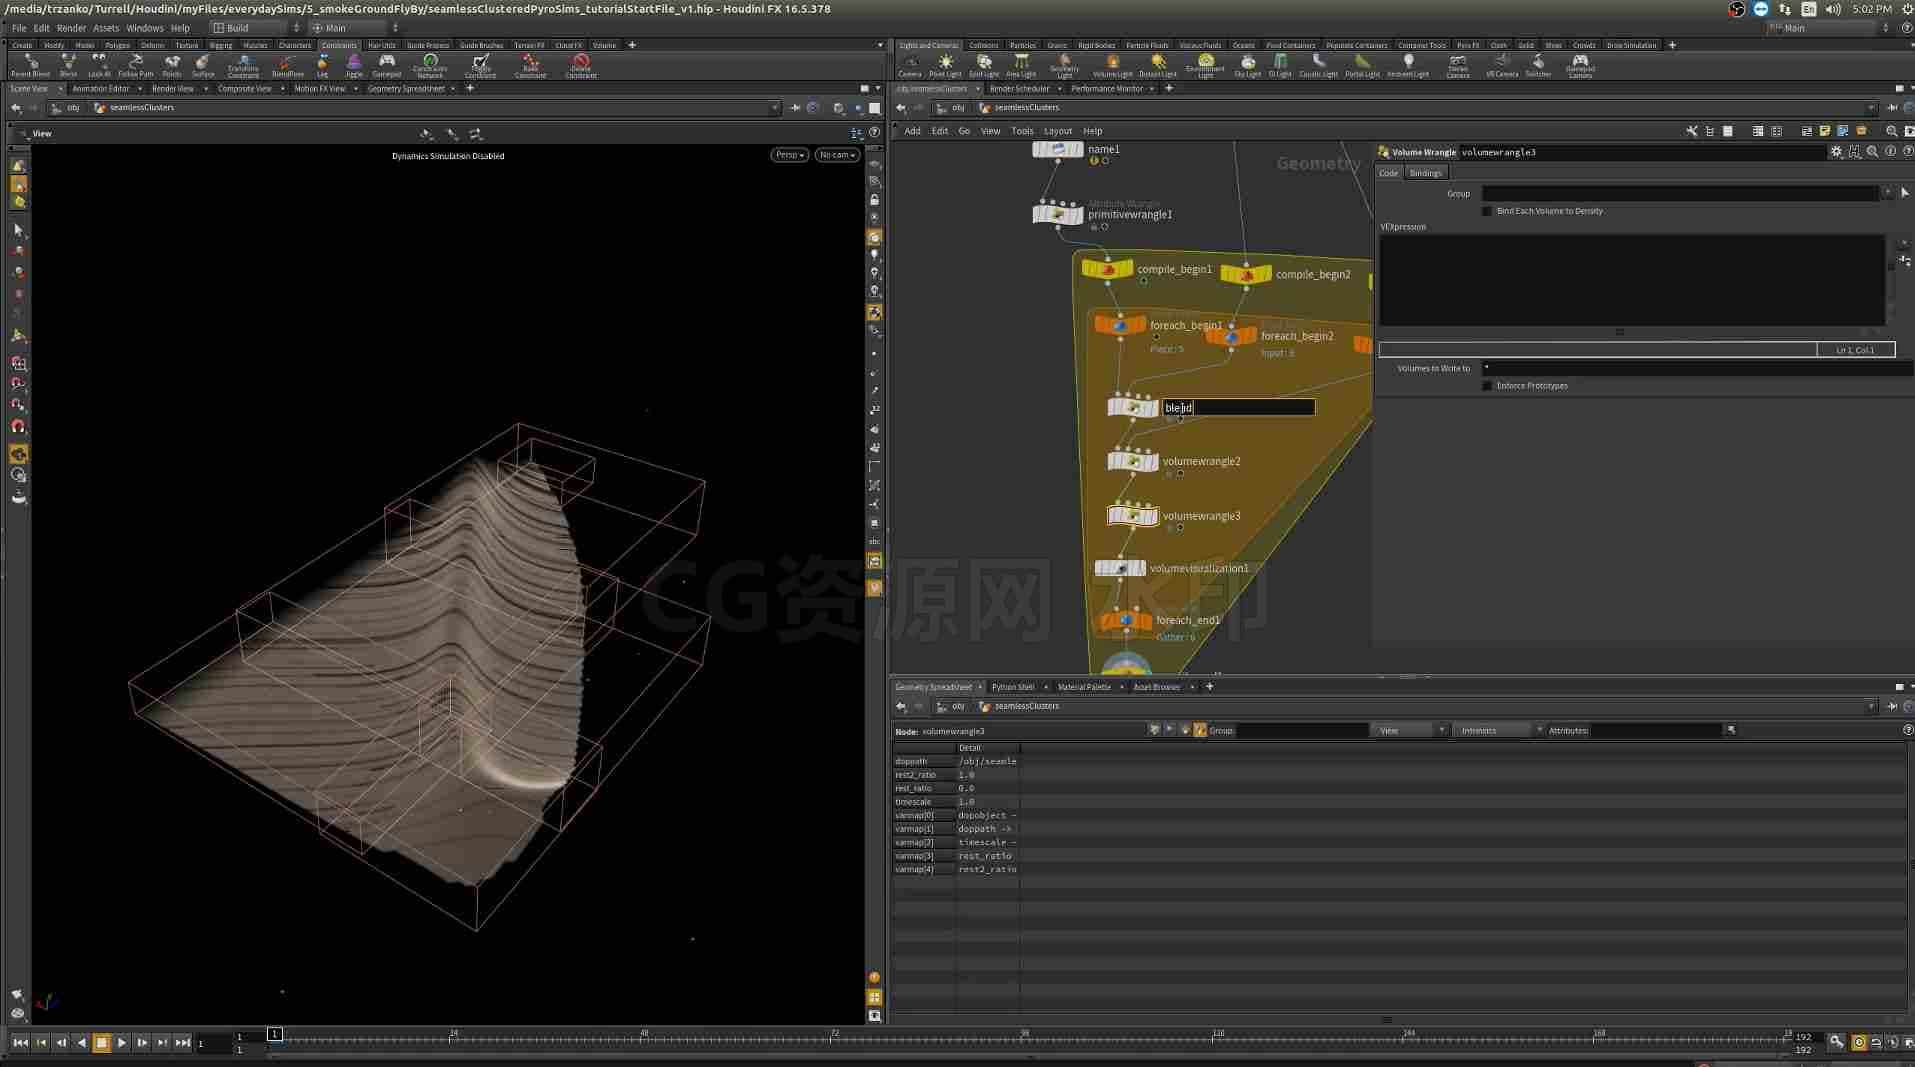Open the No cam camera dropdown

tap(837, 155)
